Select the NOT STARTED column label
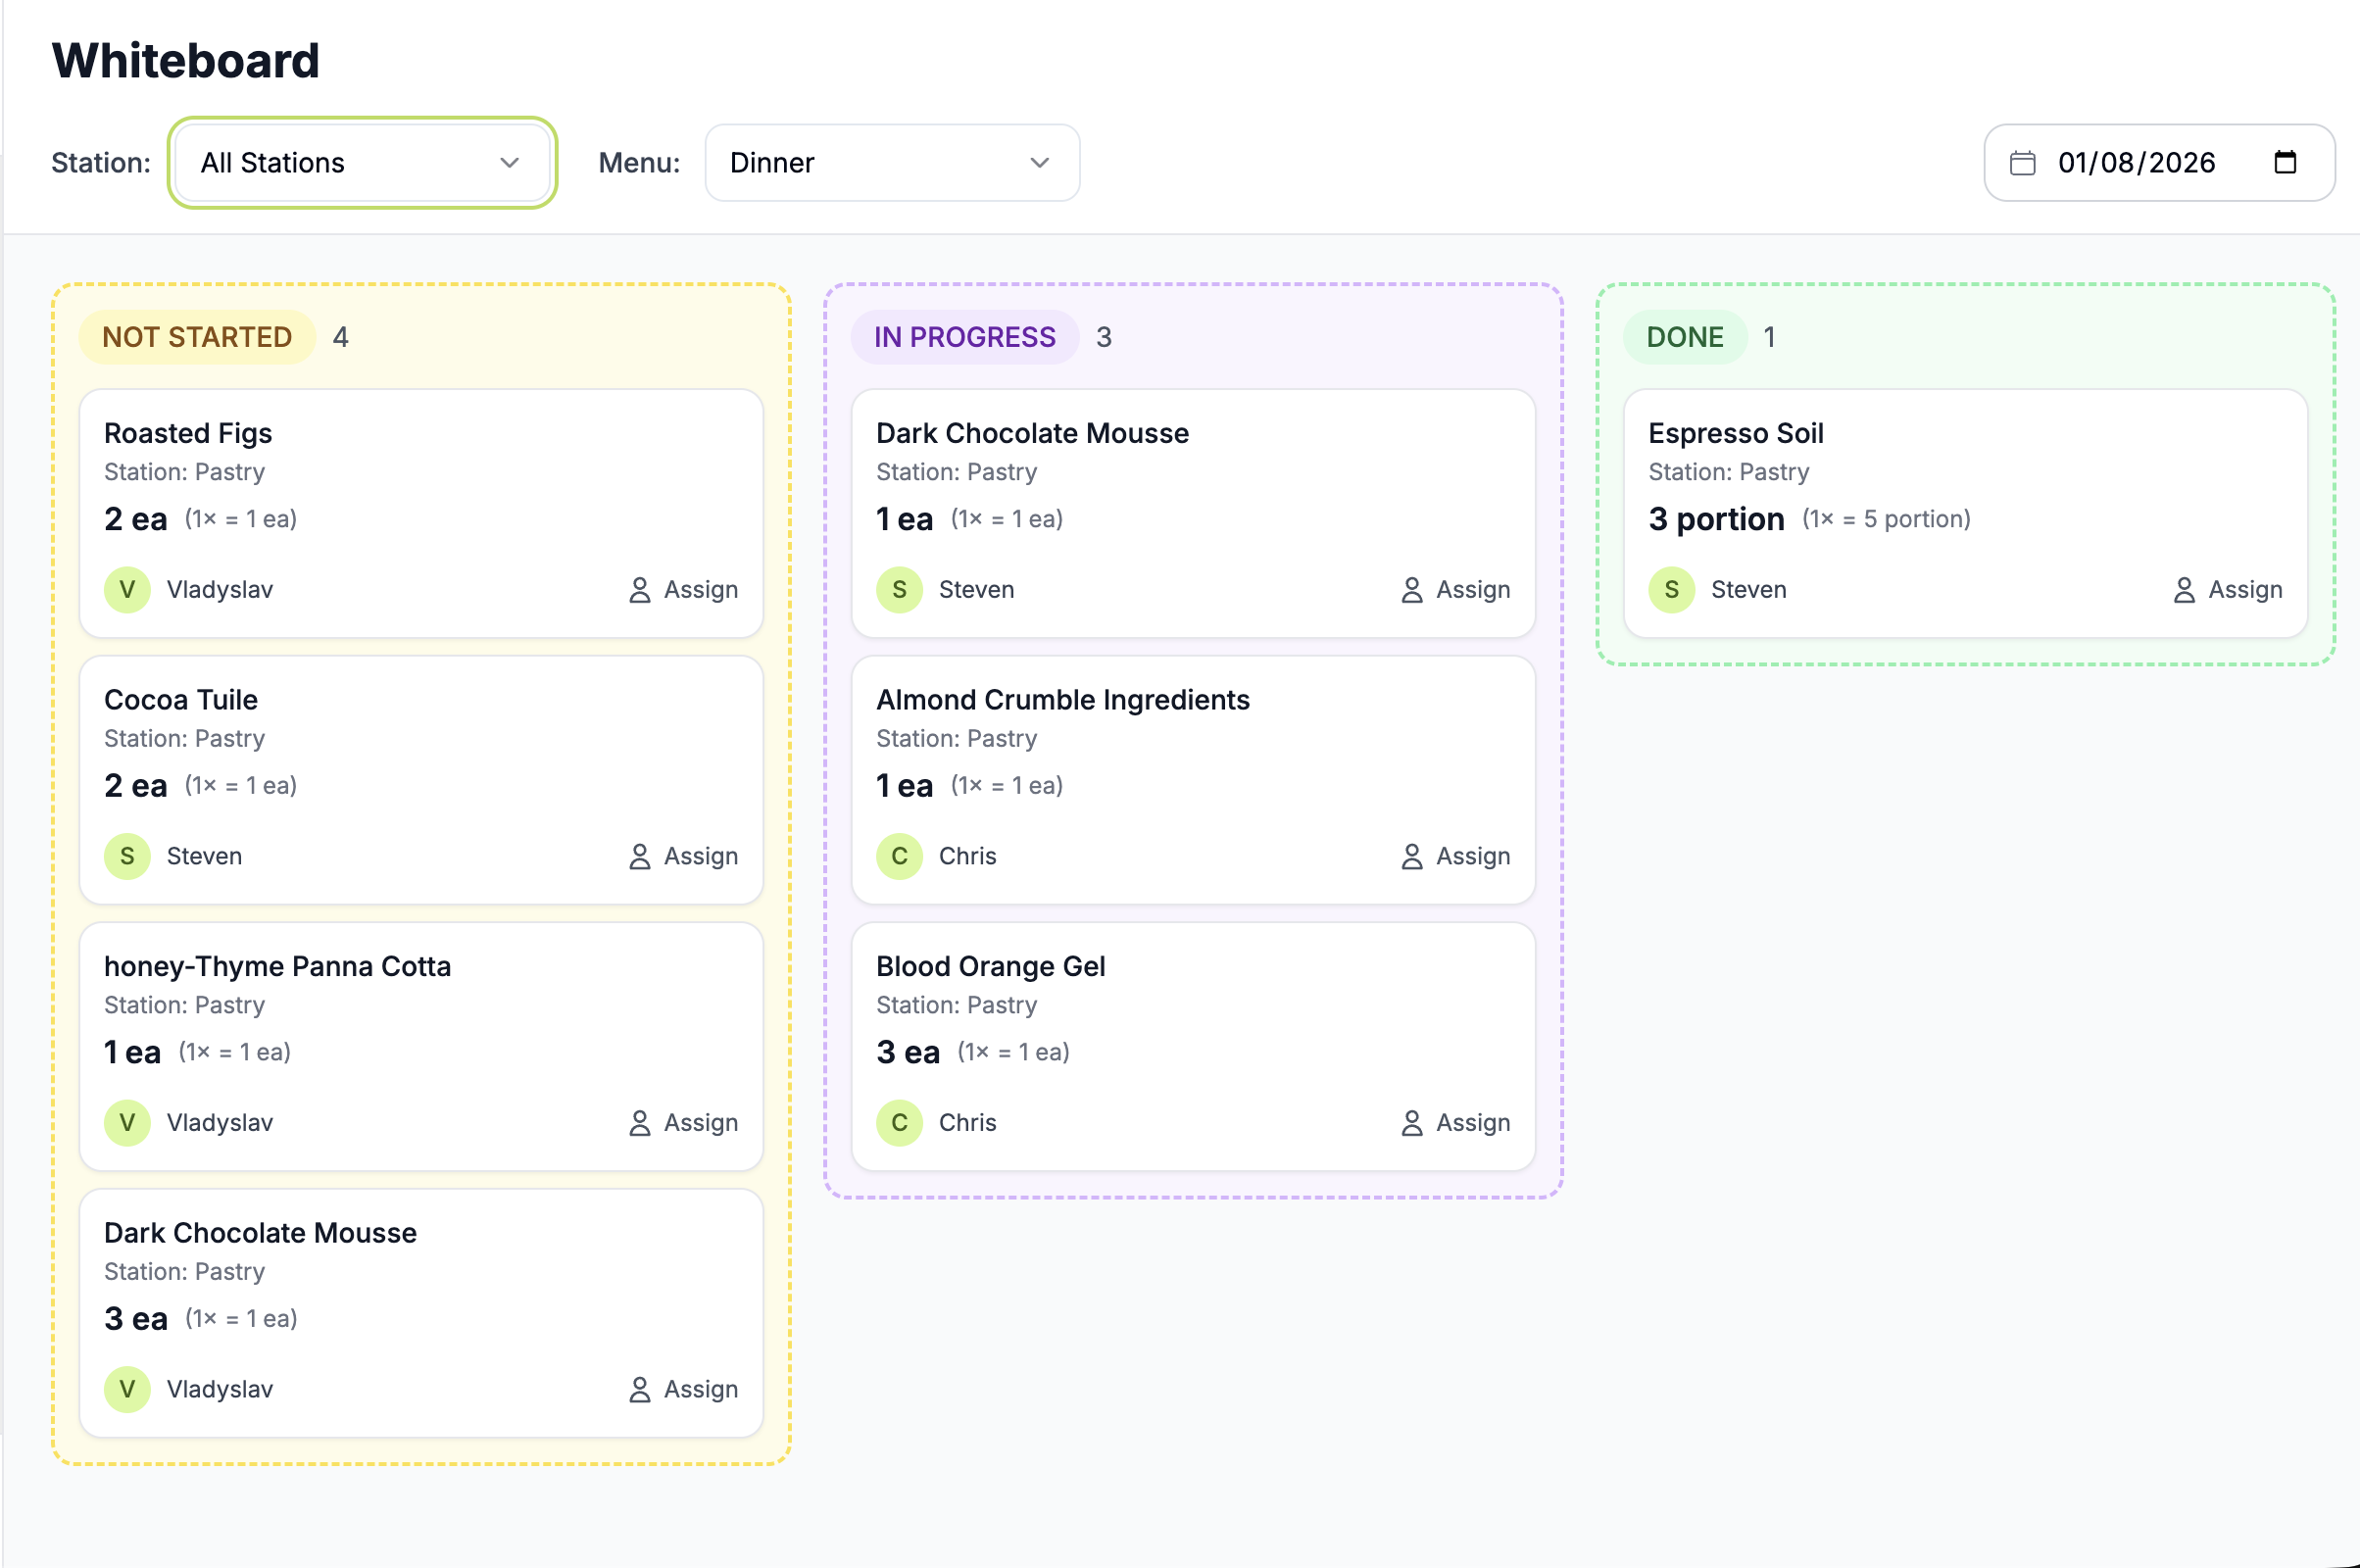This screenshot has height=1568, width=2360. [197, 337]
